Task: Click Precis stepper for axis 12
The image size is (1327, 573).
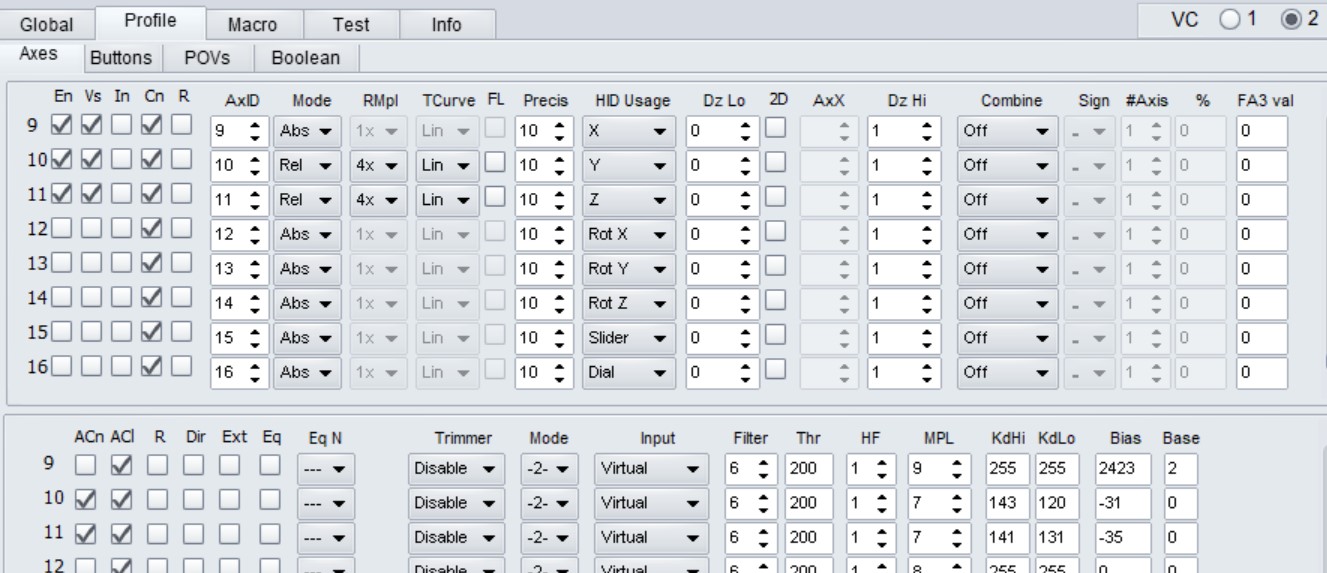Action: [562, 234]
